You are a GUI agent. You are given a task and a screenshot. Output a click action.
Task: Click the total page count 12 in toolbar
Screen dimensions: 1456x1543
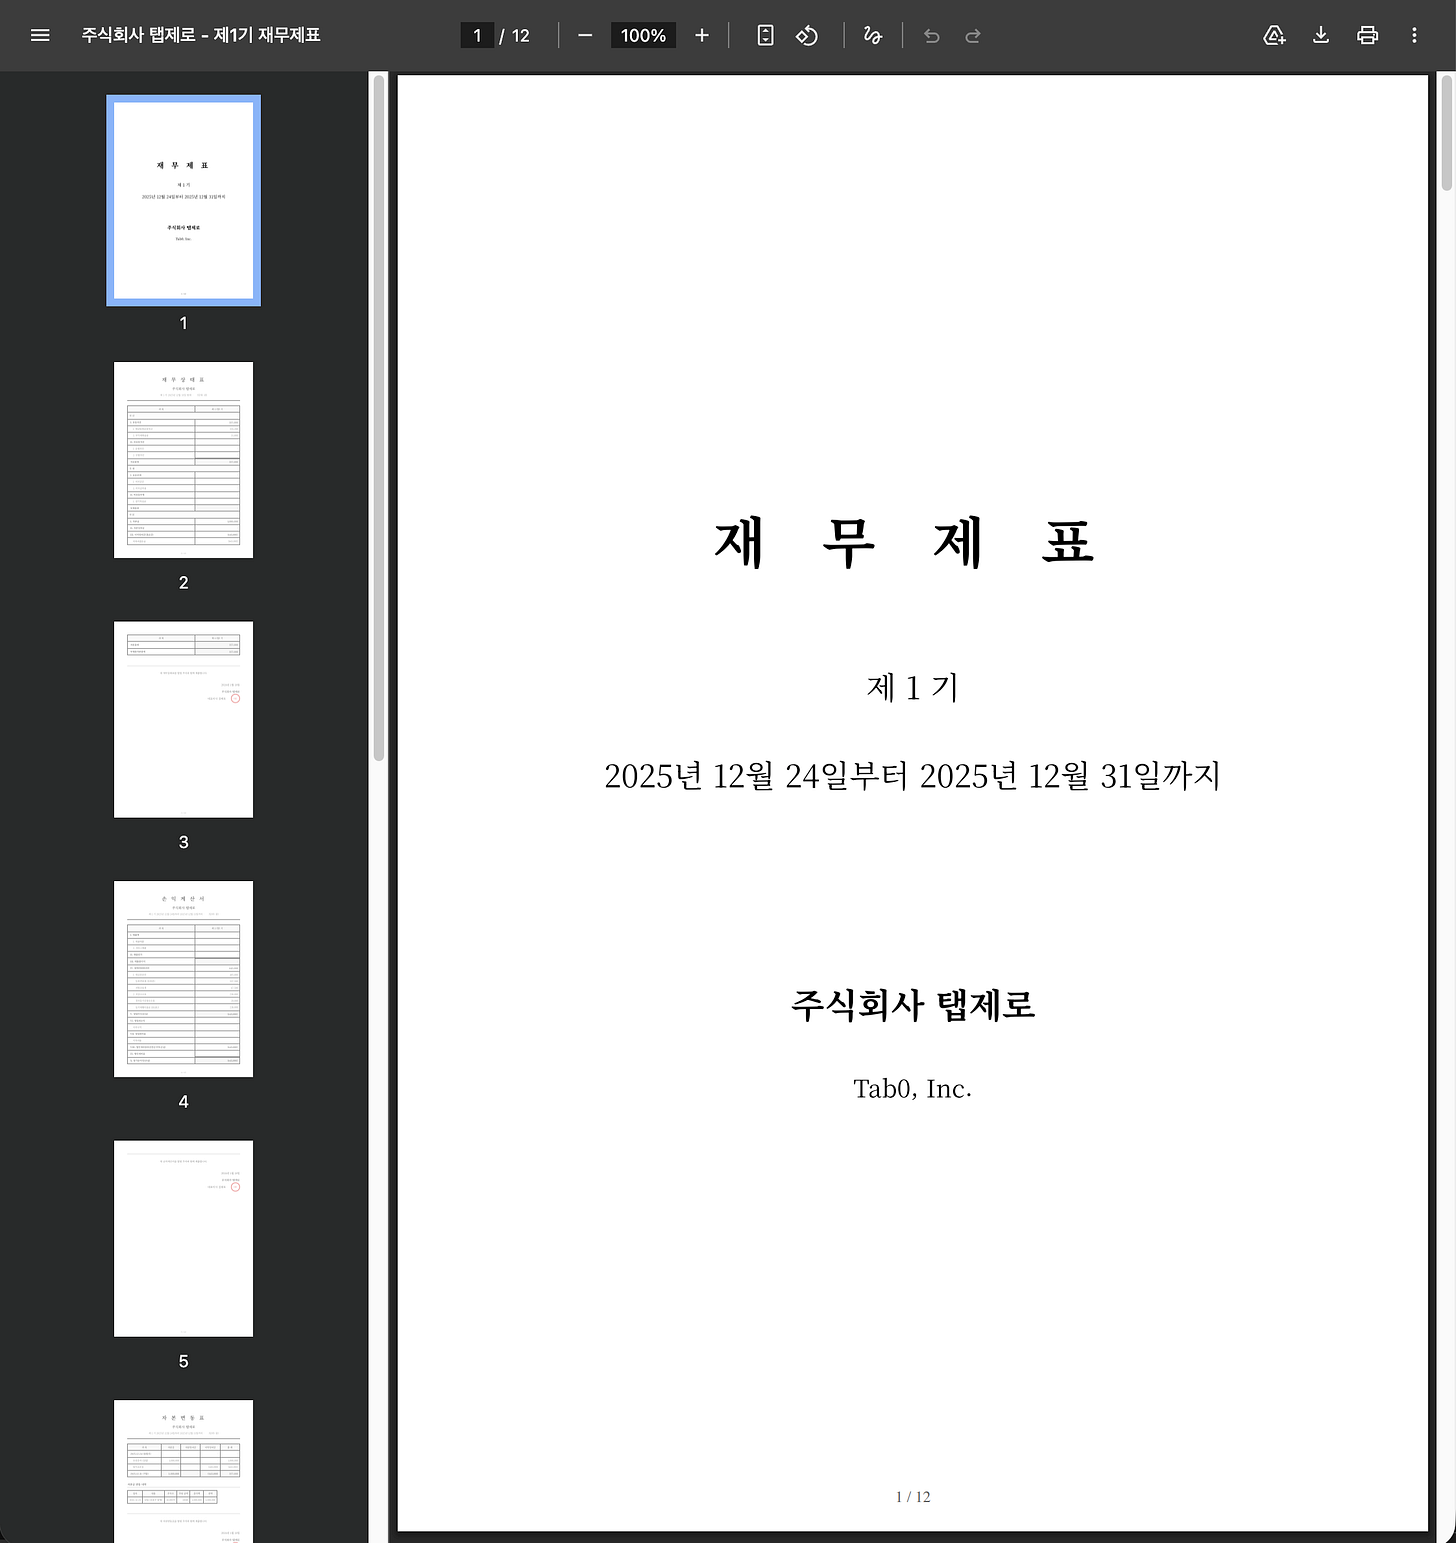[521, 35]
